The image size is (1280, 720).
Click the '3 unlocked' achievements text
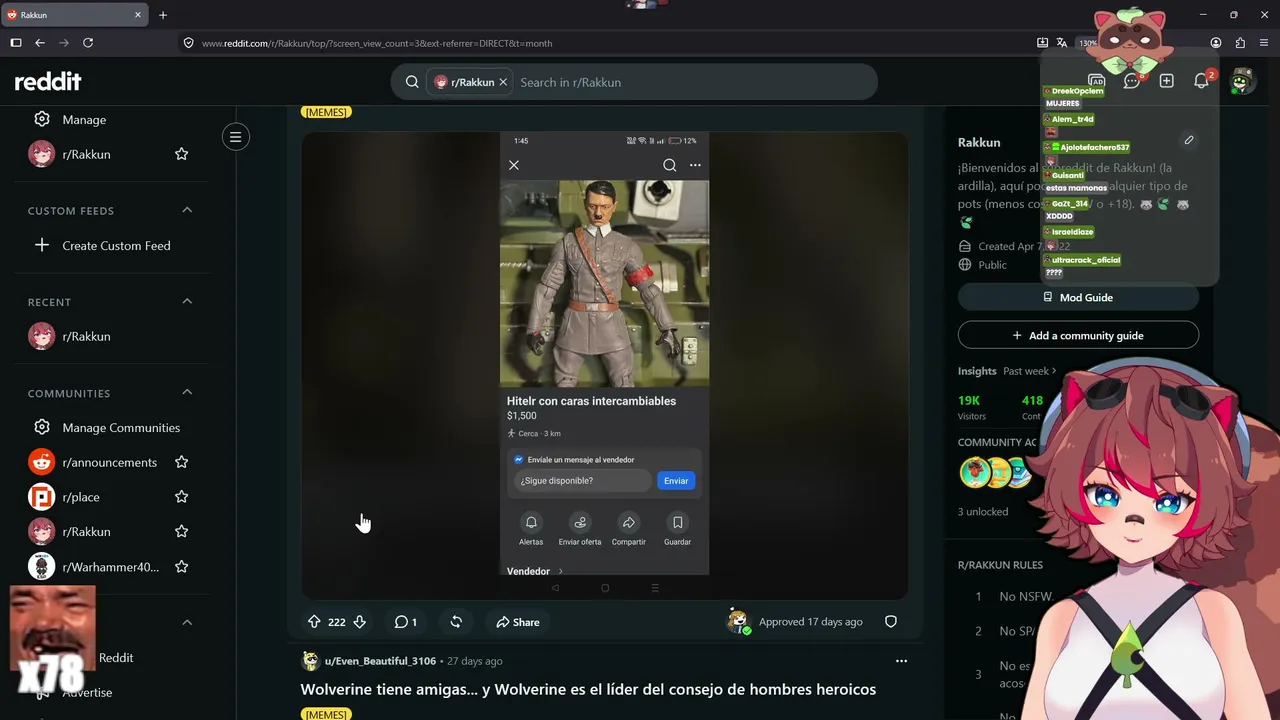(x=983, y=512)
